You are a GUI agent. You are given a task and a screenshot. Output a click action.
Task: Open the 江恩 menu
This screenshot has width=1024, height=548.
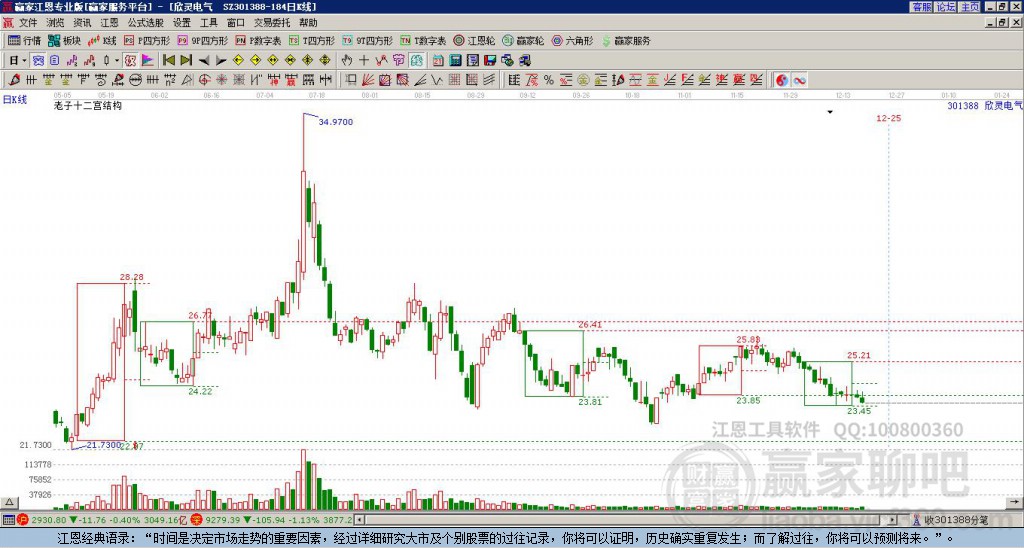[109, 23]
